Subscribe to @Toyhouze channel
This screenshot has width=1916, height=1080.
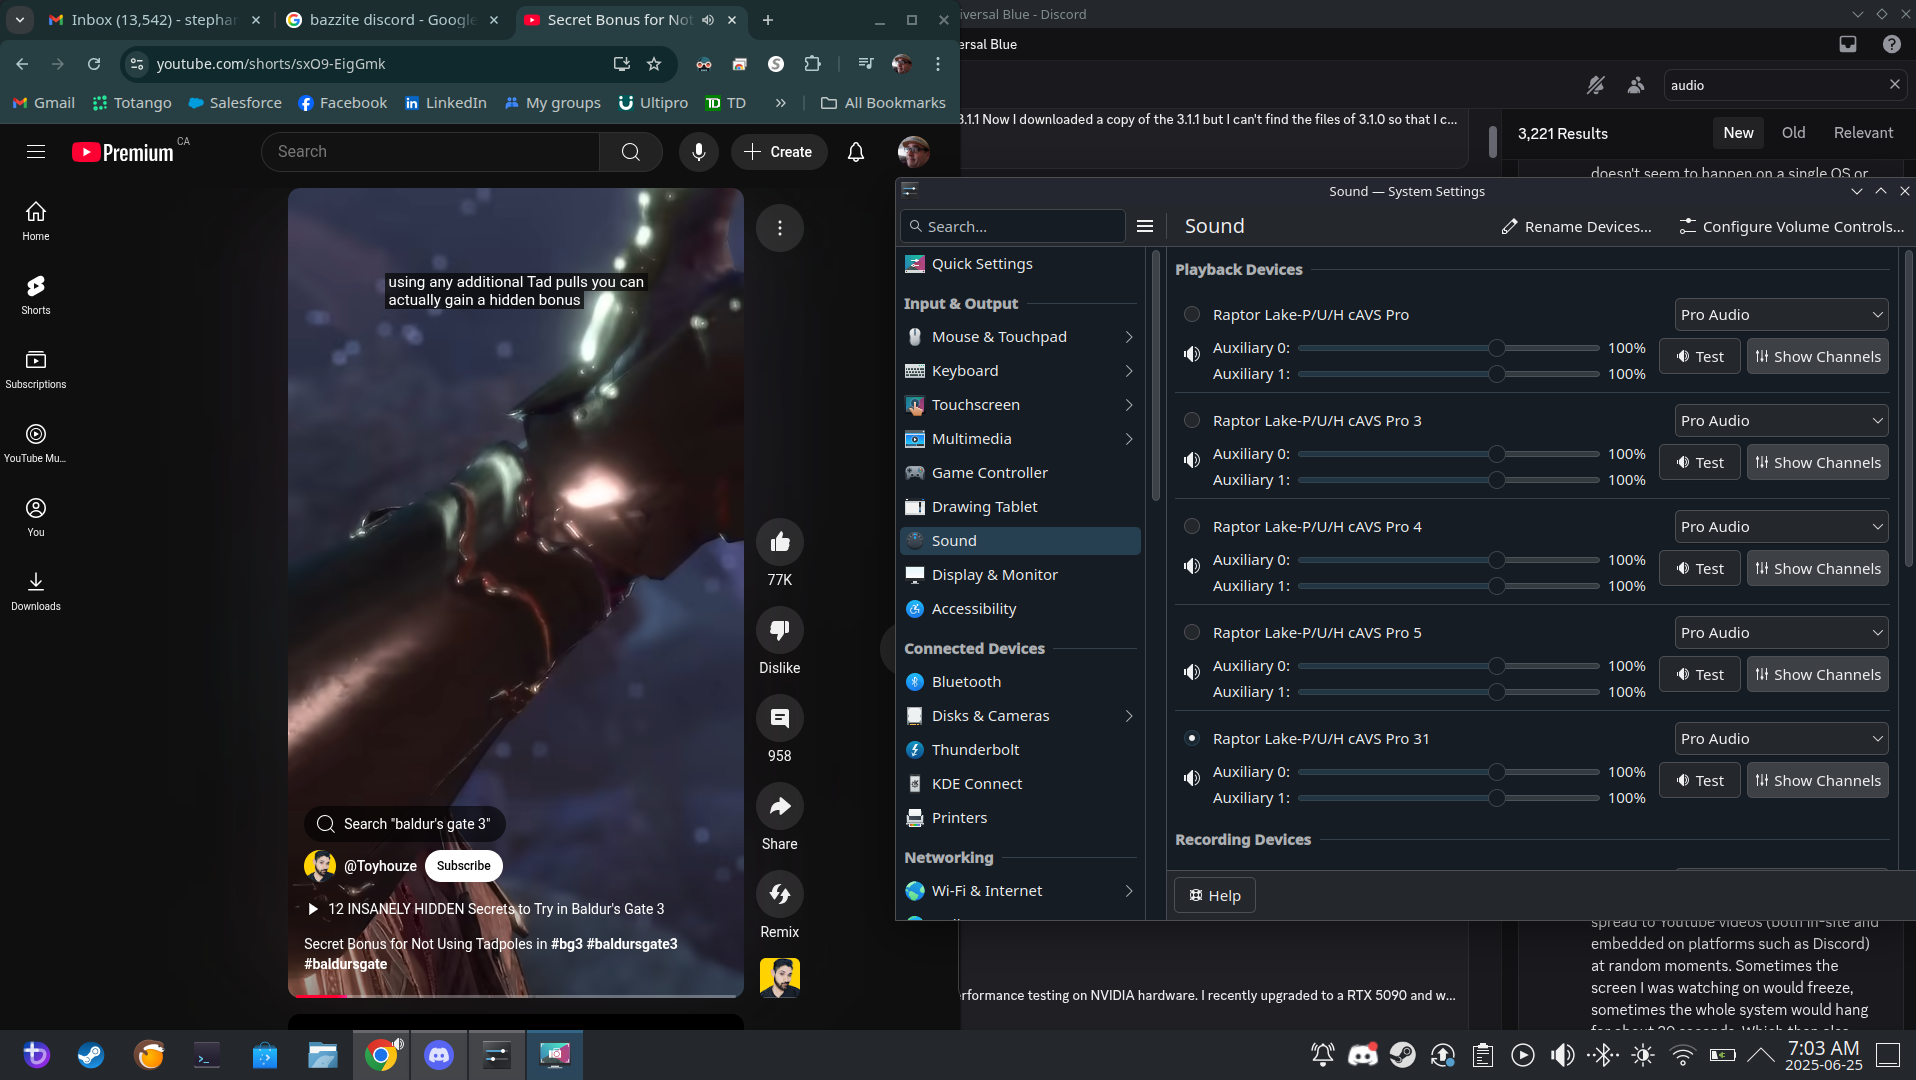coord(463,866)
